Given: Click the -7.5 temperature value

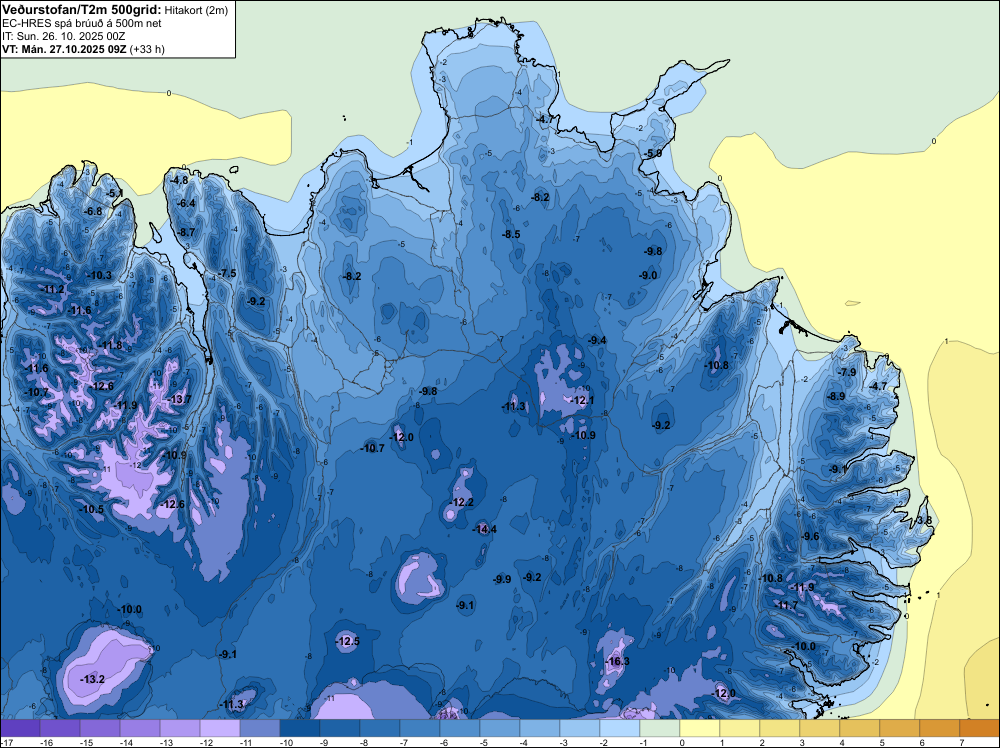Looking at the screenshot, I should (227, 274).
